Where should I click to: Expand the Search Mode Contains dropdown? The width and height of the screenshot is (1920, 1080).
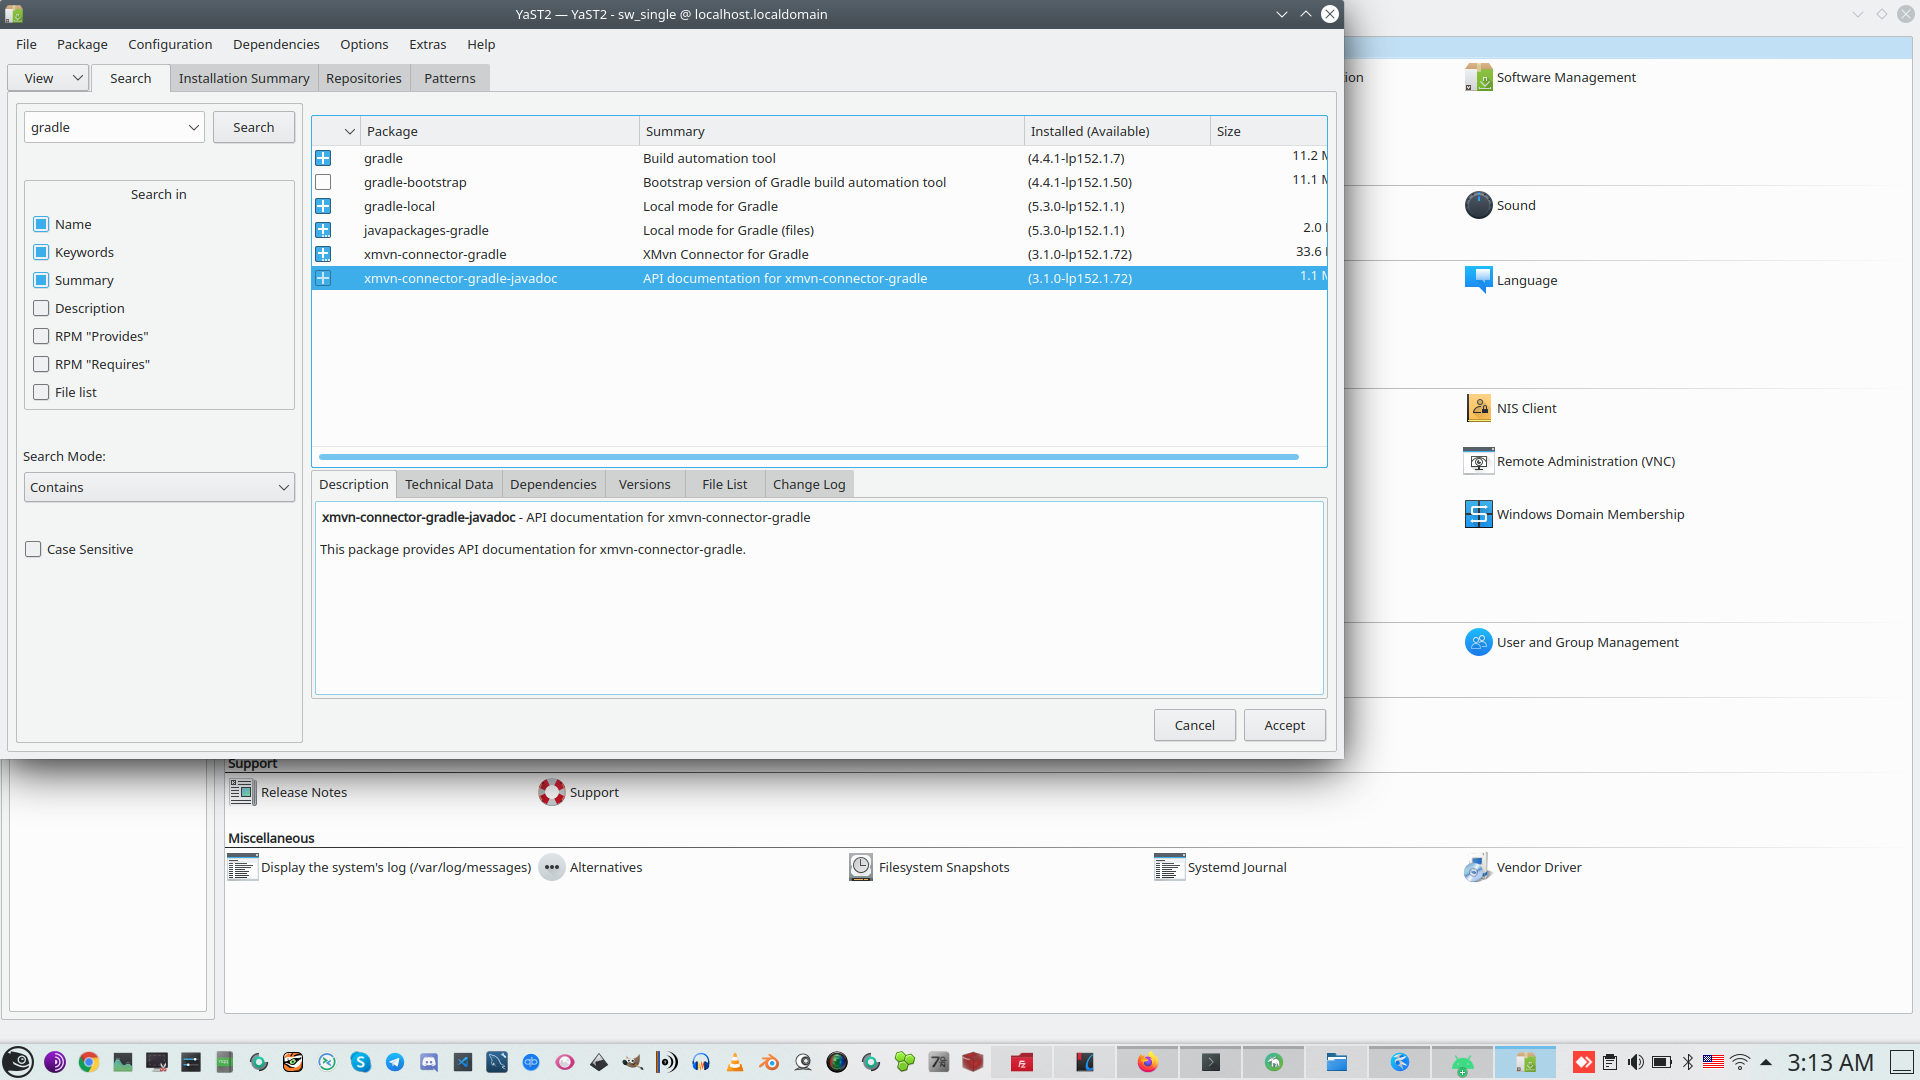pos(159,487)
